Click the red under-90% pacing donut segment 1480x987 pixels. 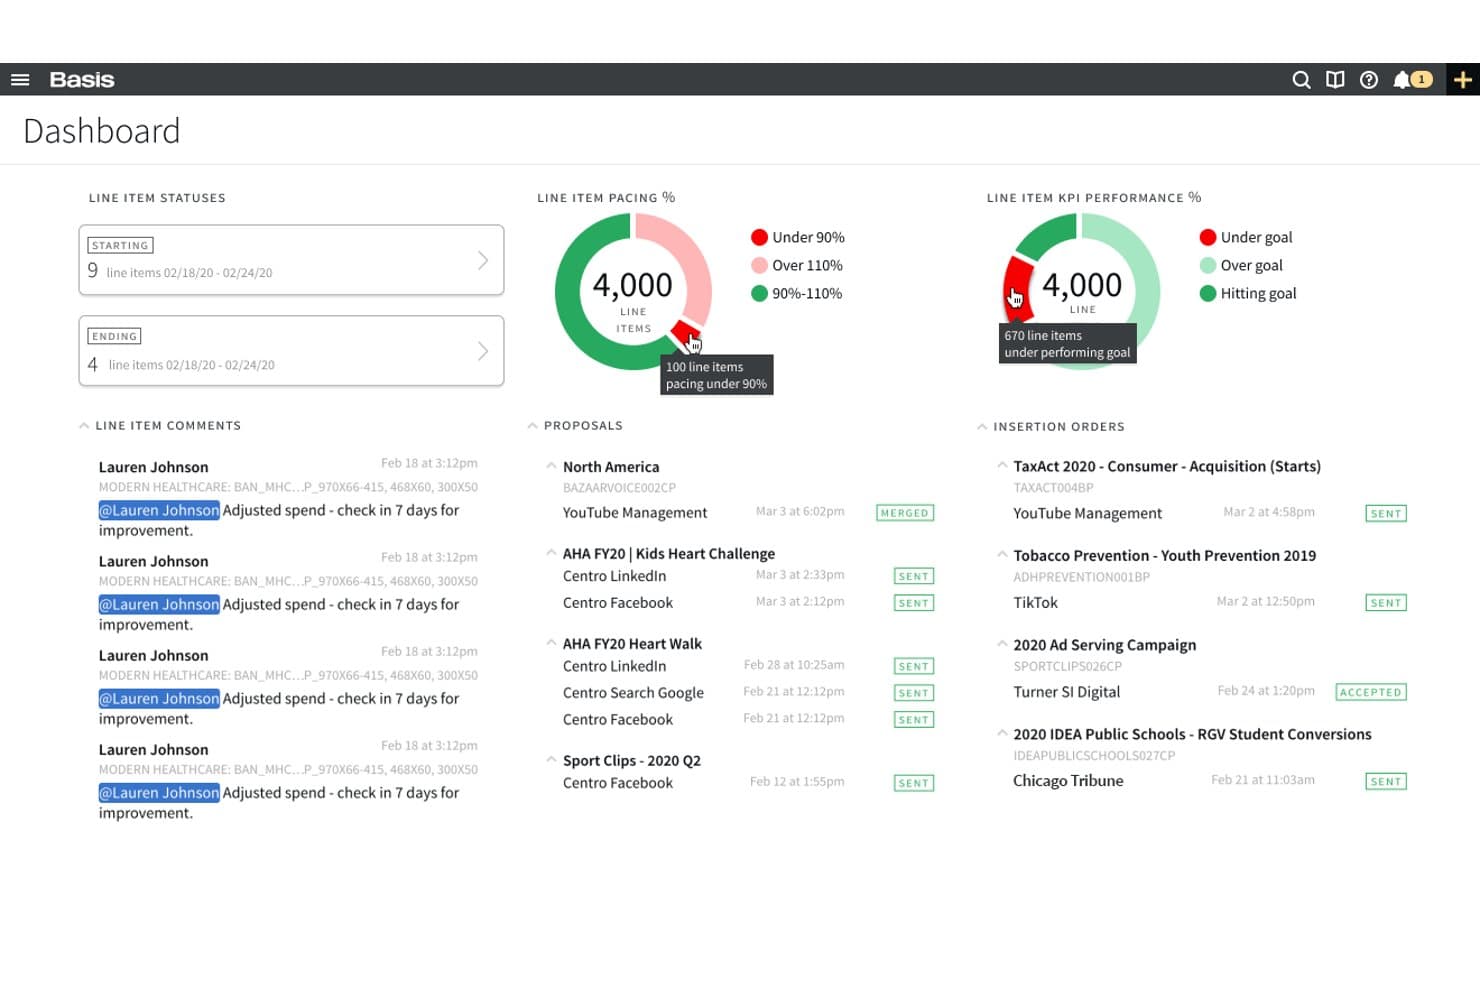coord(685,333)
